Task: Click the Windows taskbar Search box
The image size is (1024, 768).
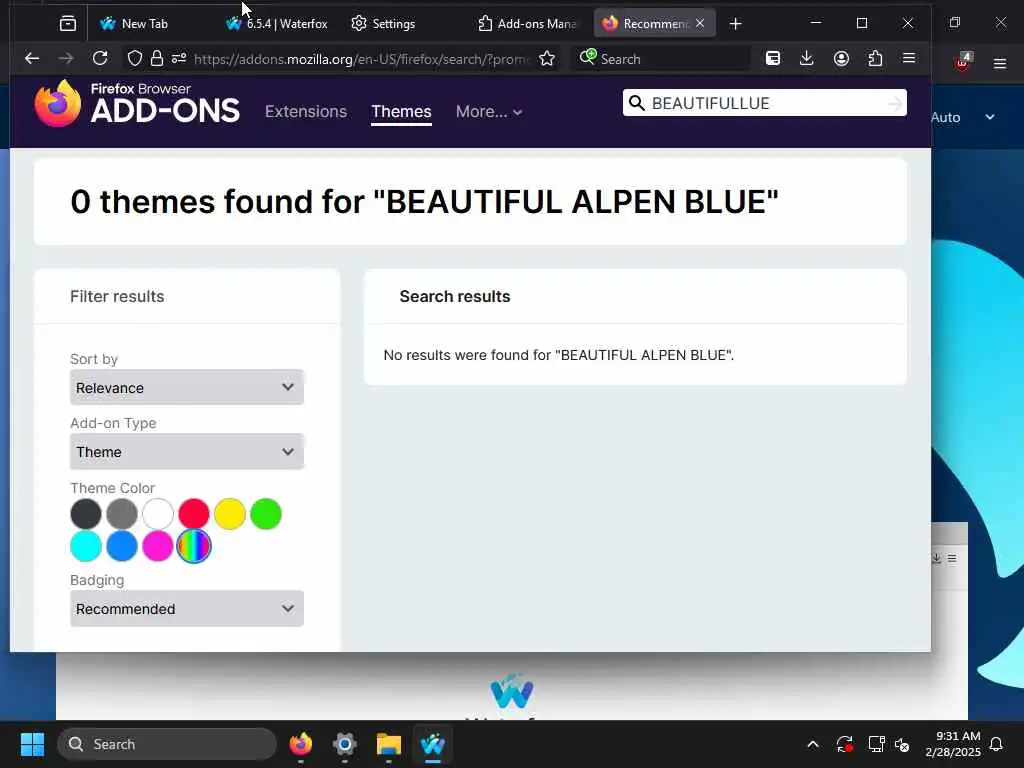Action: point(167,744)
